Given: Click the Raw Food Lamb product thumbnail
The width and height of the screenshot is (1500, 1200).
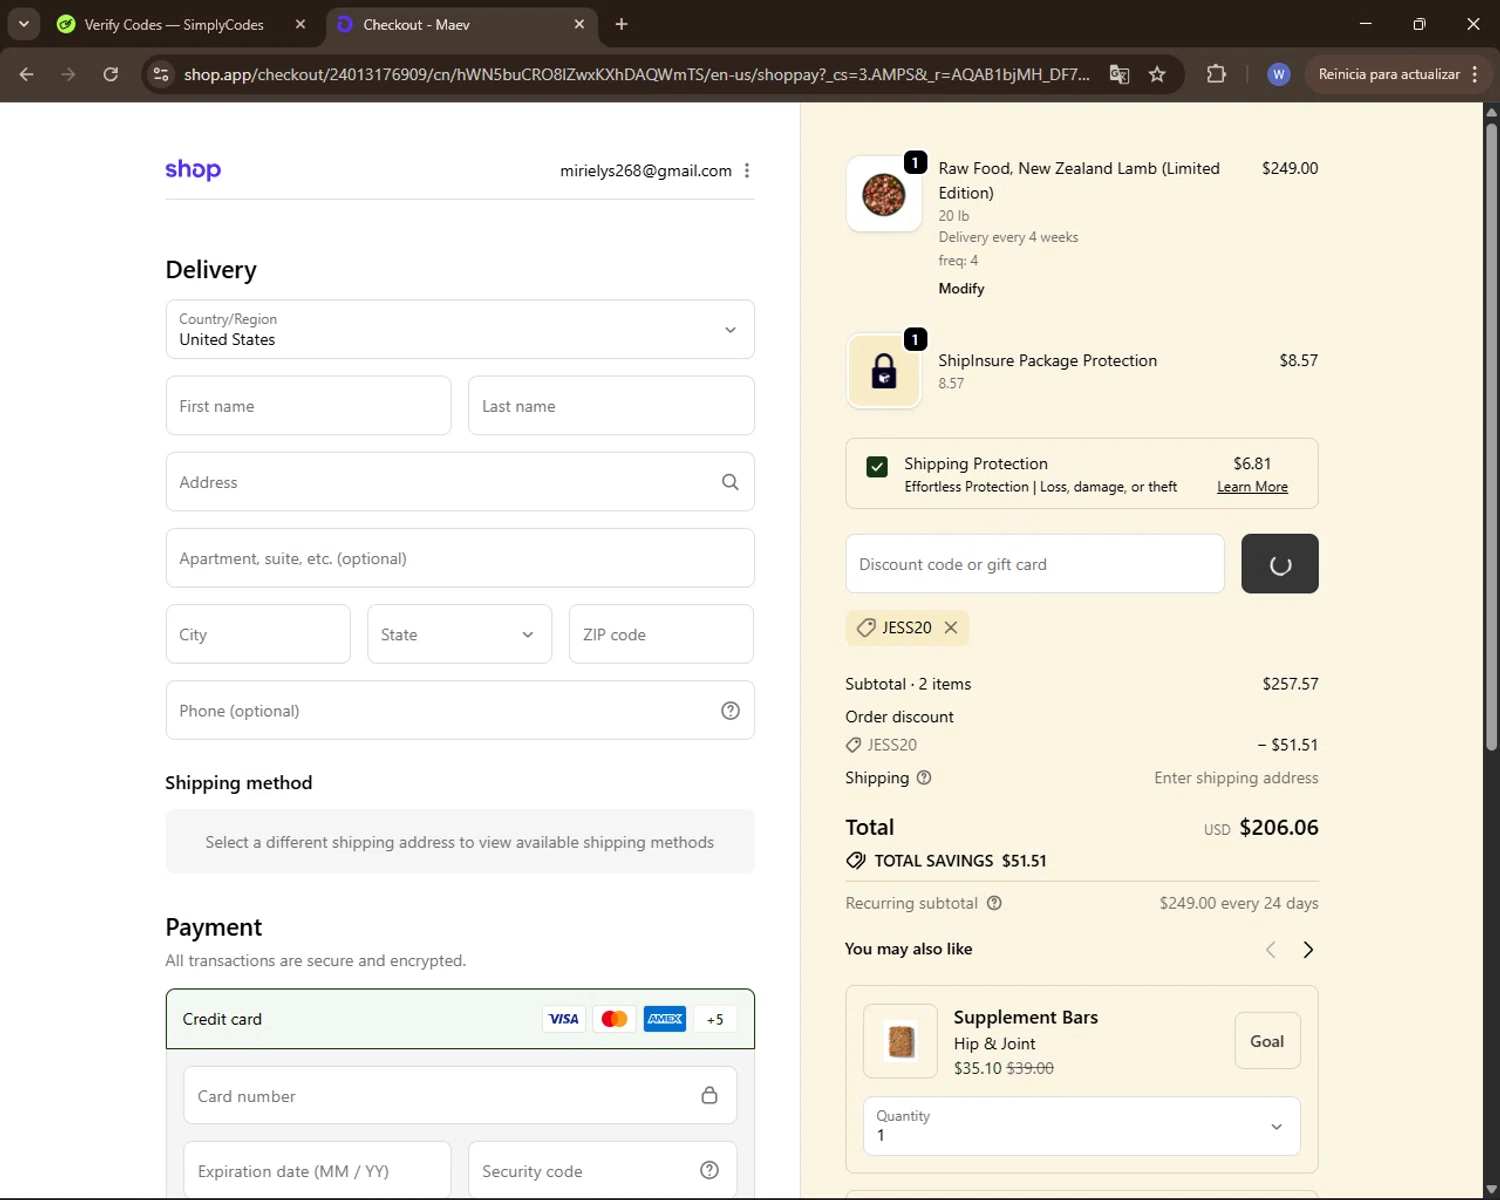Looking at the screenshot, I should (x=884, y=194).
